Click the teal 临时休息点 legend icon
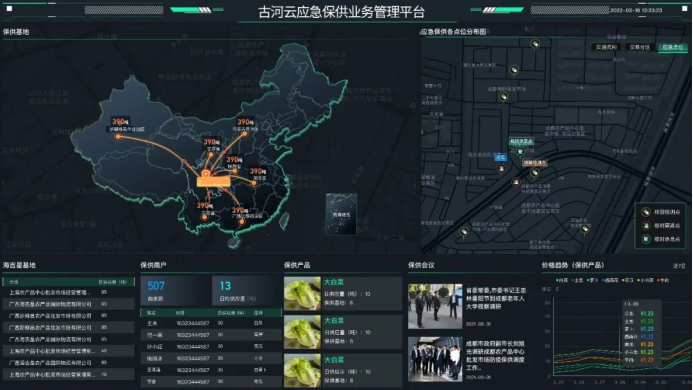This screenshot has width=693, height=390. [646, 239]
